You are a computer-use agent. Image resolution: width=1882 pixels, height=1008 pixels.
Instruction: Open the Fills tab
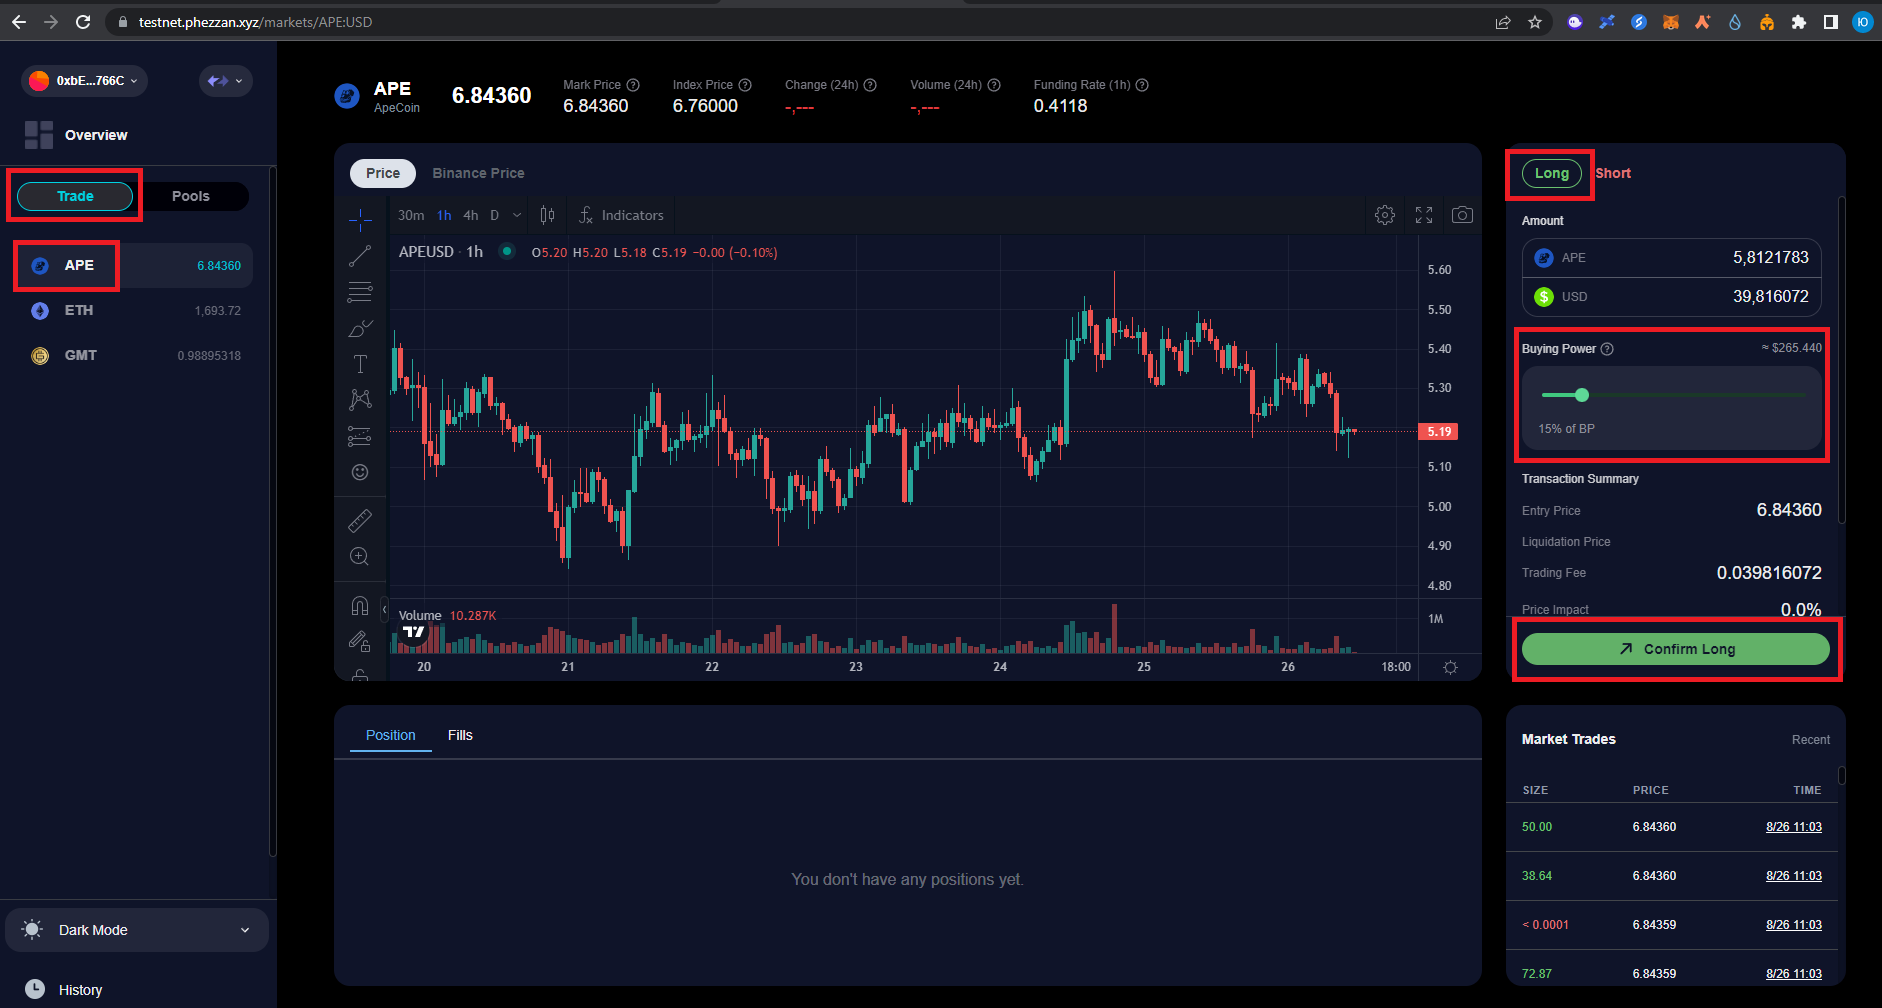[x=460, y=735]
